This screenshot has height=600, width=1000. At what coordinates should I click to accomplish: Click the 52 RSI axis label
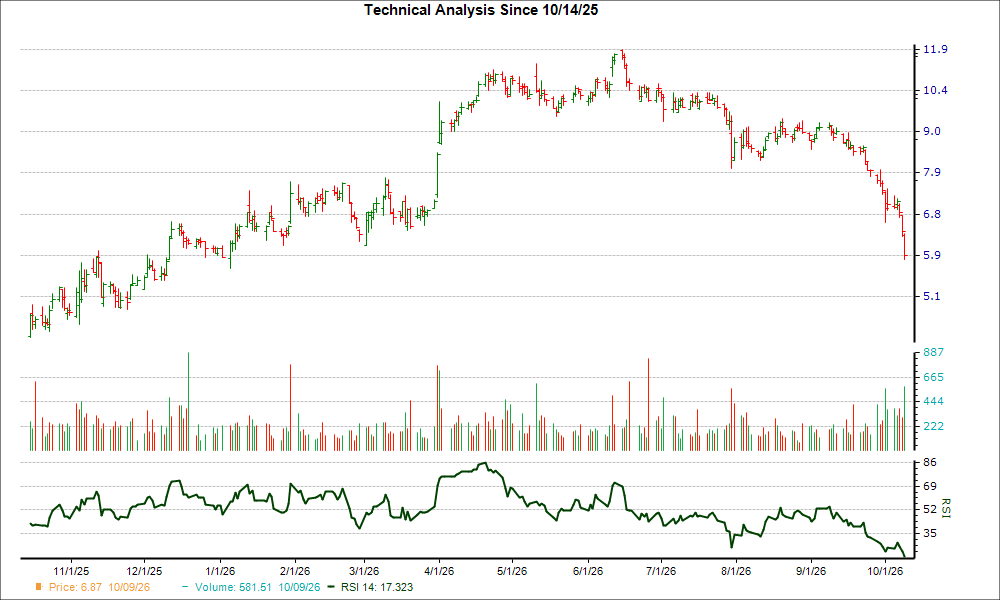(930, 509)
